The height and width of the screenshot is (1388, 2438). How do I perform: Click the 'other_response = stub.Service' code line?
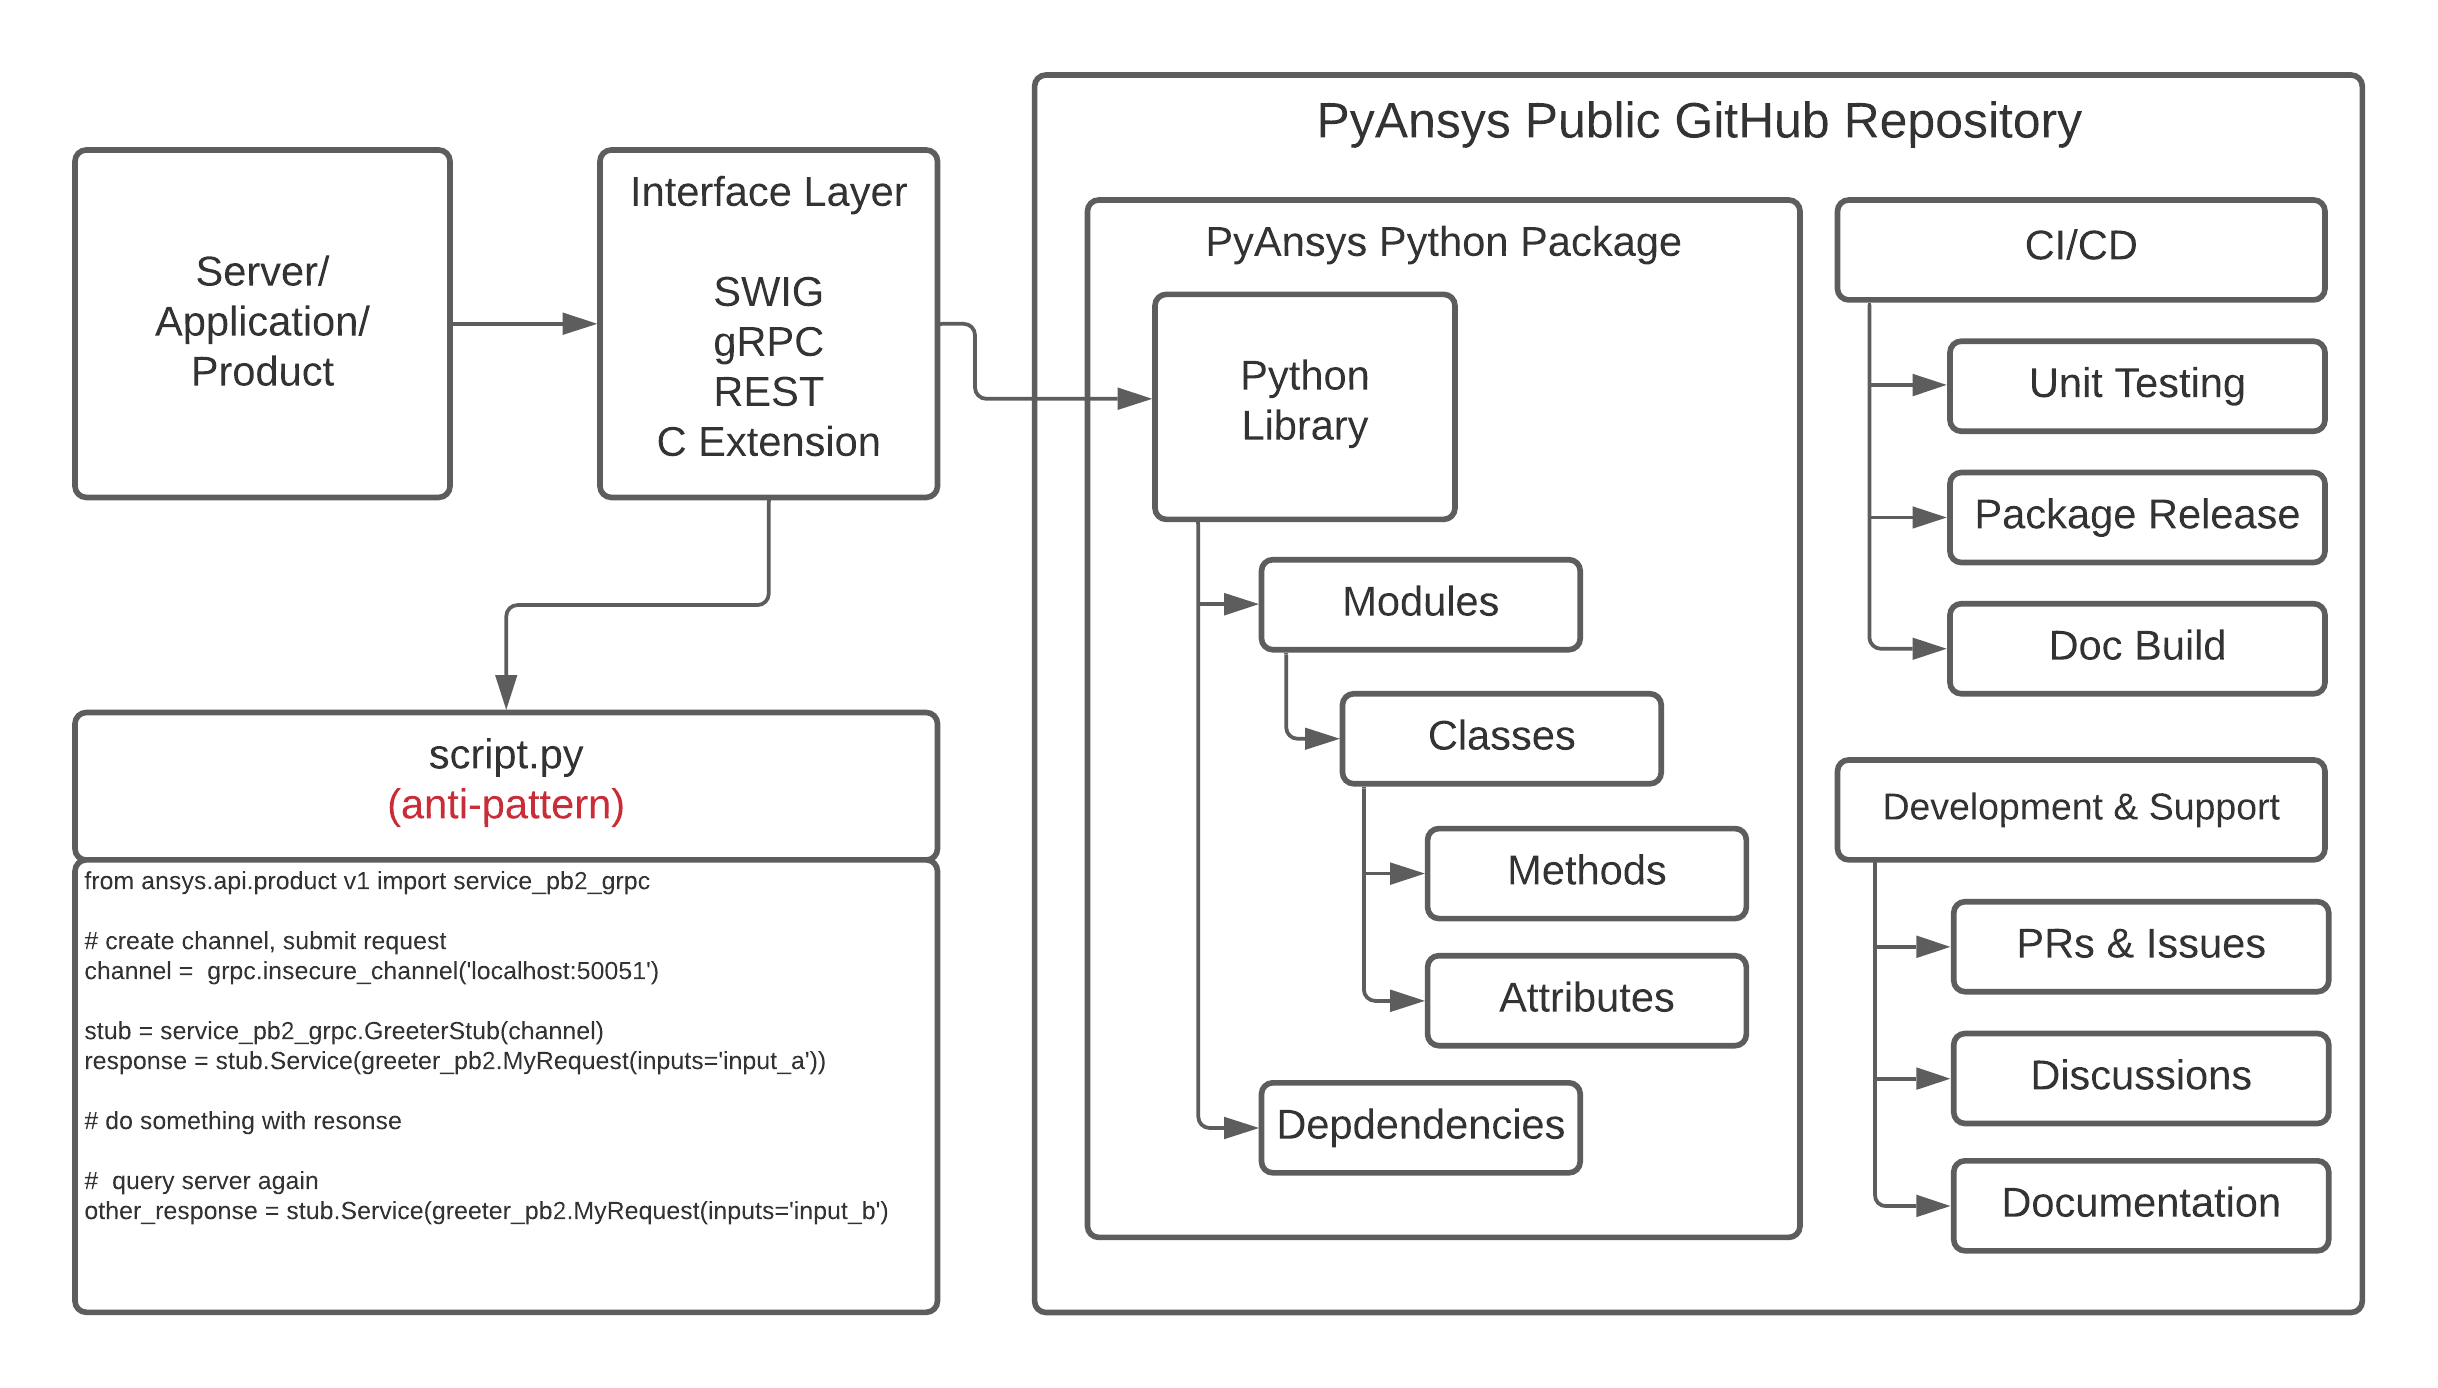point(486,1211)
